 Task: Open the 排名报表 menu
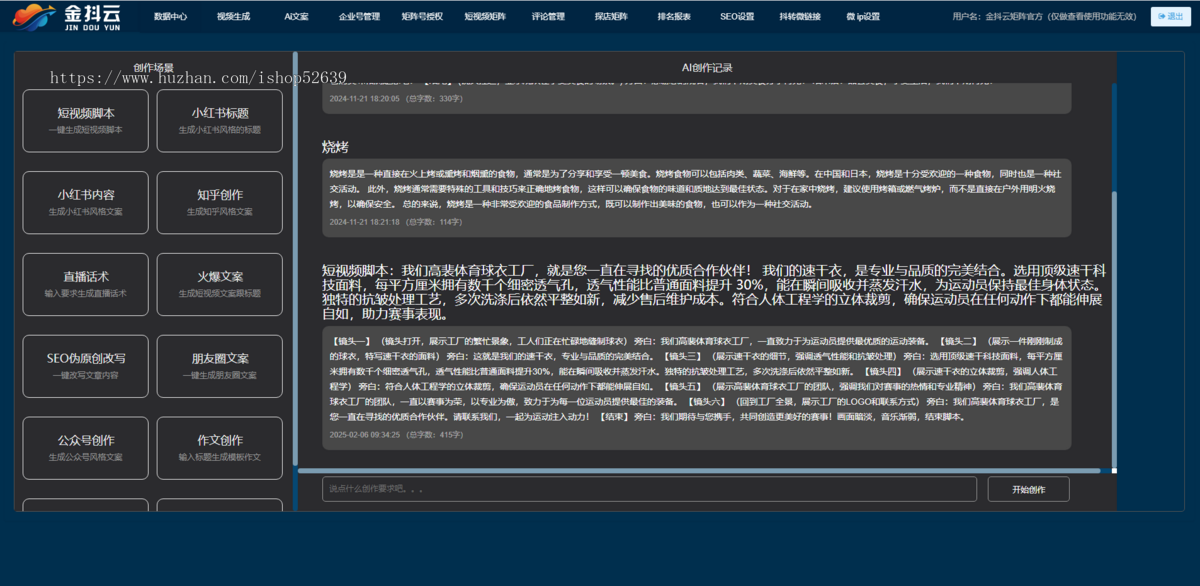pos(674,17)
